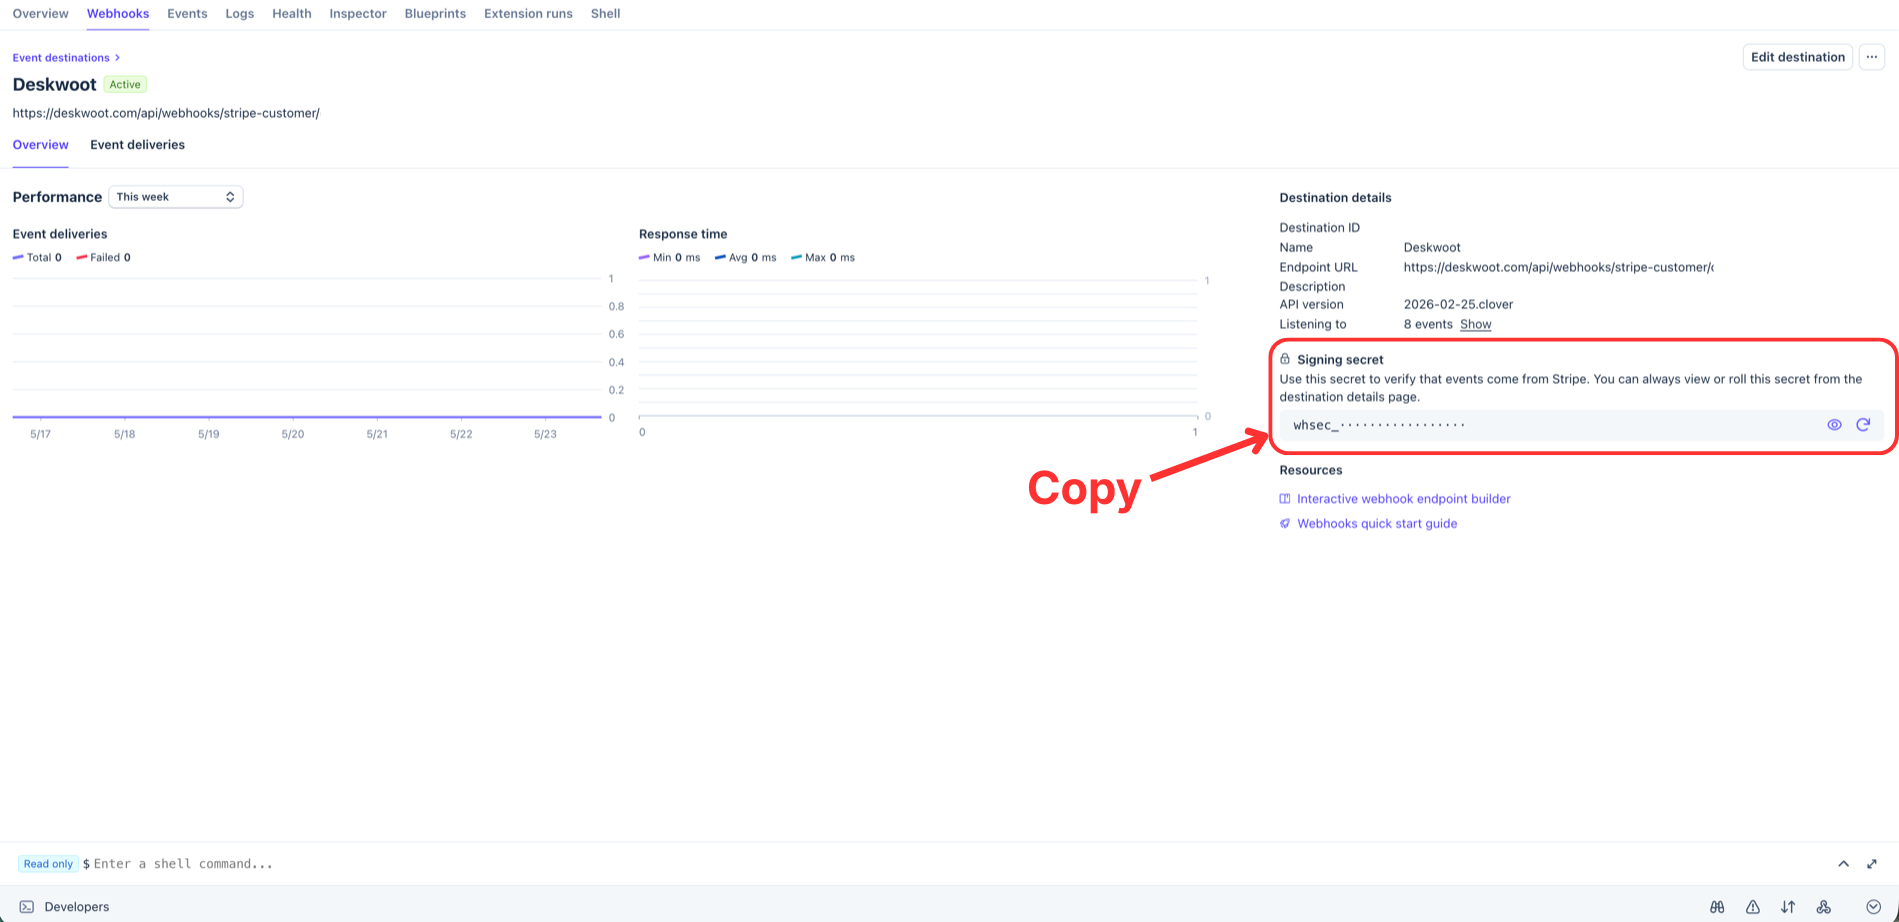1899x922 pixels.
Task: Maximize the shell to full screen
Action: [1872, 864]
